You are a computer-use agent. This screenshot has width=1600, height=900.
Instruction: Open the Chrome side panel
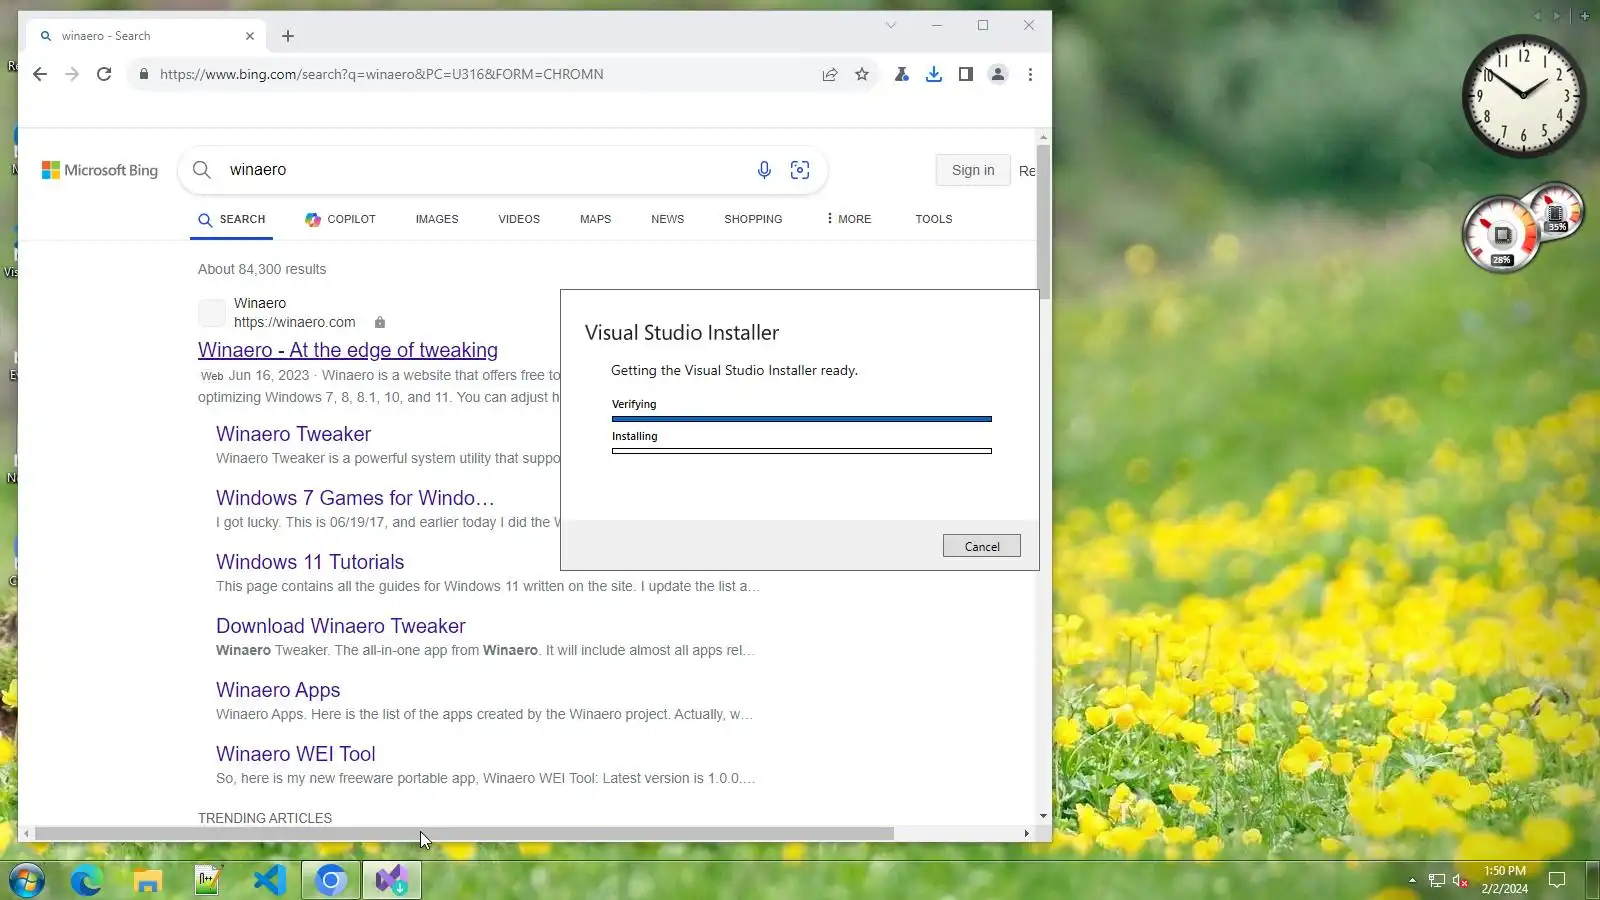[966, 74]
